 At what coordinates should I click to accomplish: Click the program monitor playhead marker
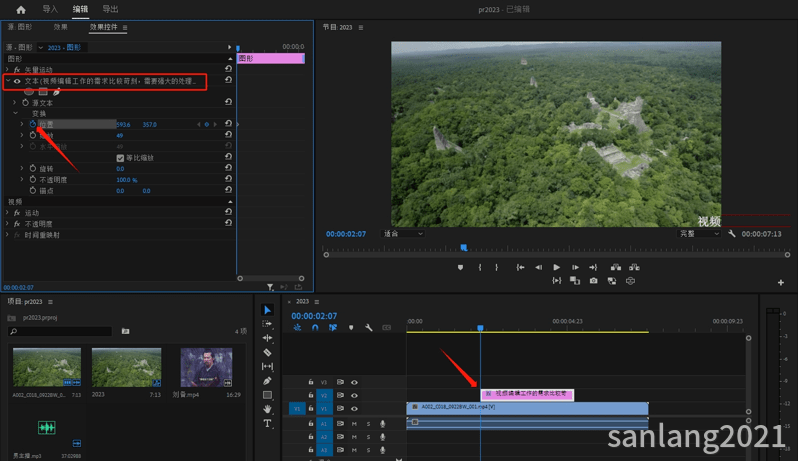(x=464, y=247)
